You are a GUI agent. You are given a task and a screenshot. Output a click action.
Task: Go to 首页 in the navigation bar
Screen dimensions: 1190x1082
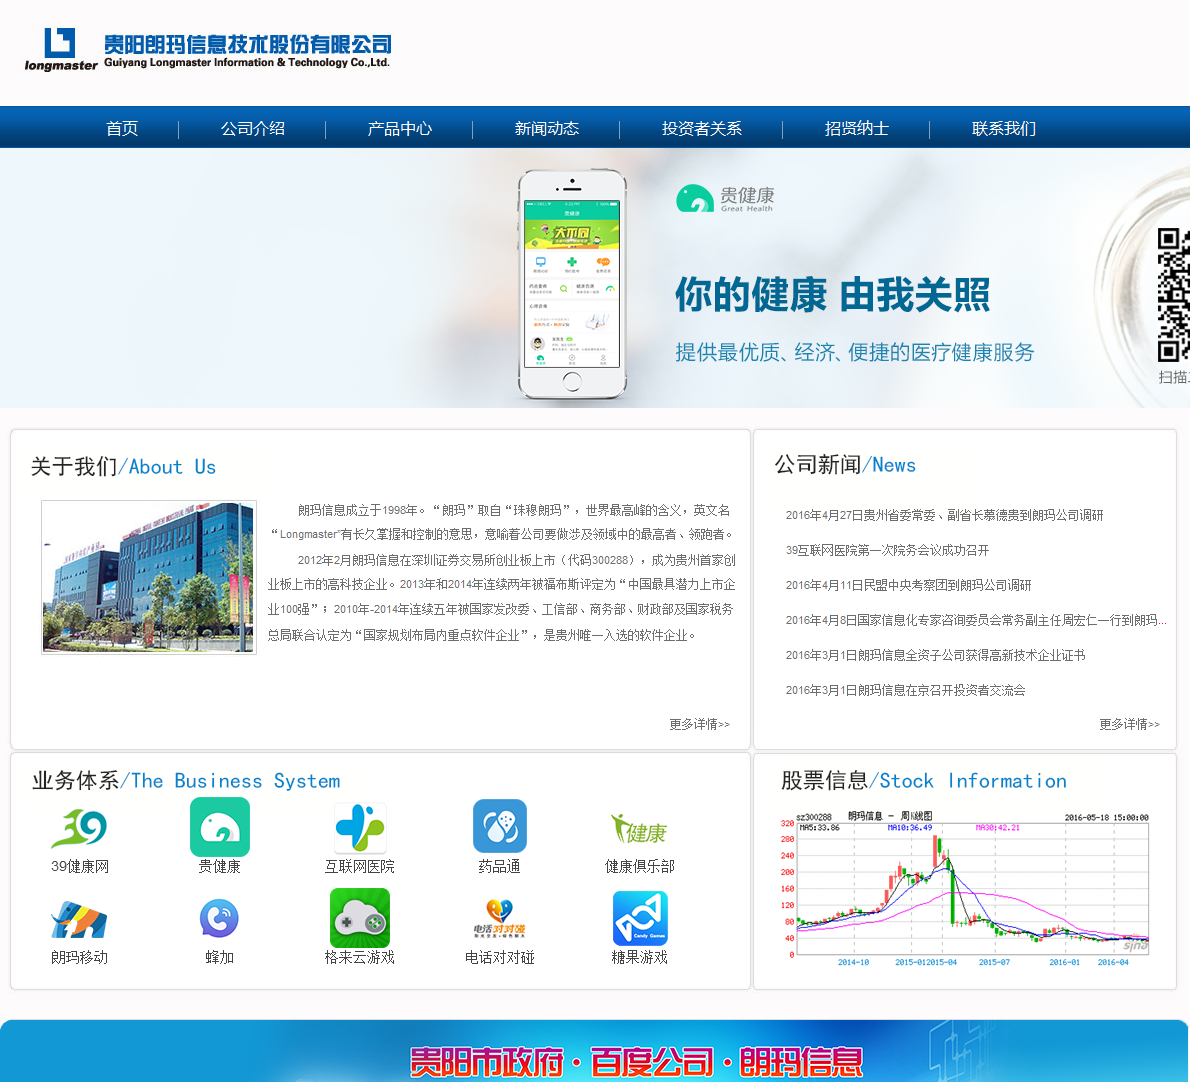122,128
